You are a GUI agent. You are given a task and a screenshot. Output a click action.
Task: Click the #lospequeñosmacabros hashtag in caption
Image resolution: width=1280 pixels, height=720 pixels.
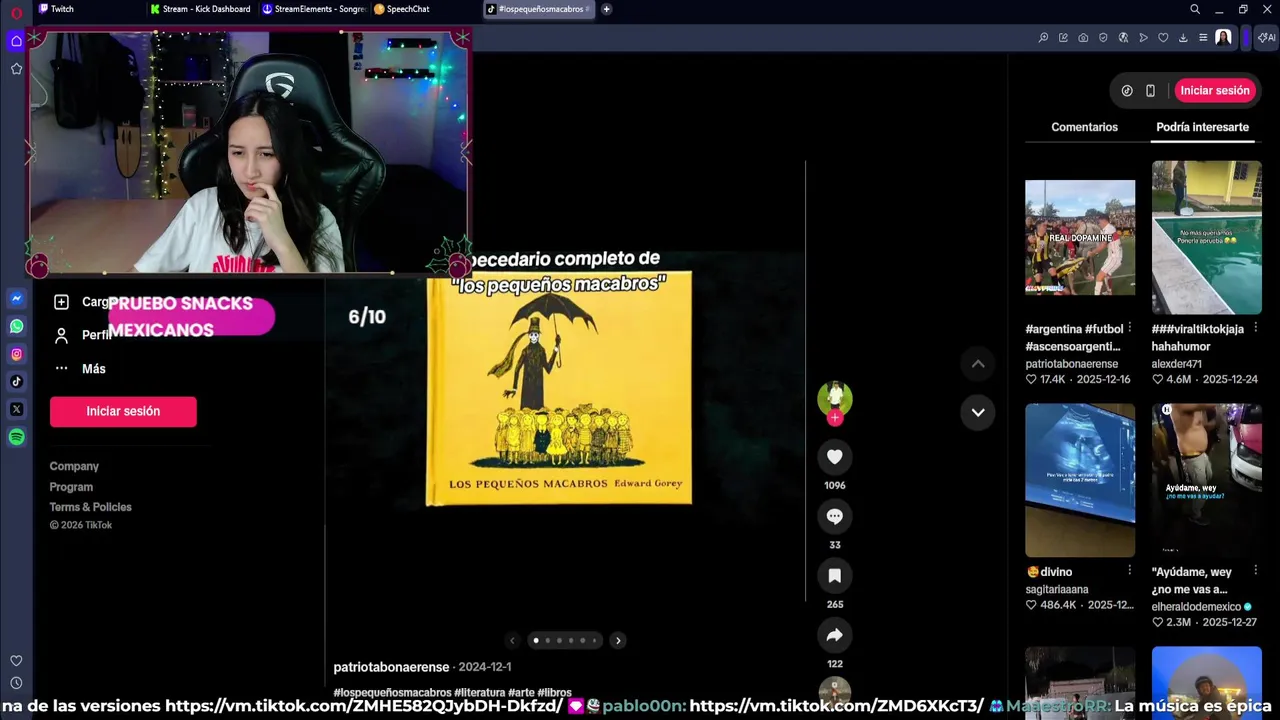click(392, 692)
